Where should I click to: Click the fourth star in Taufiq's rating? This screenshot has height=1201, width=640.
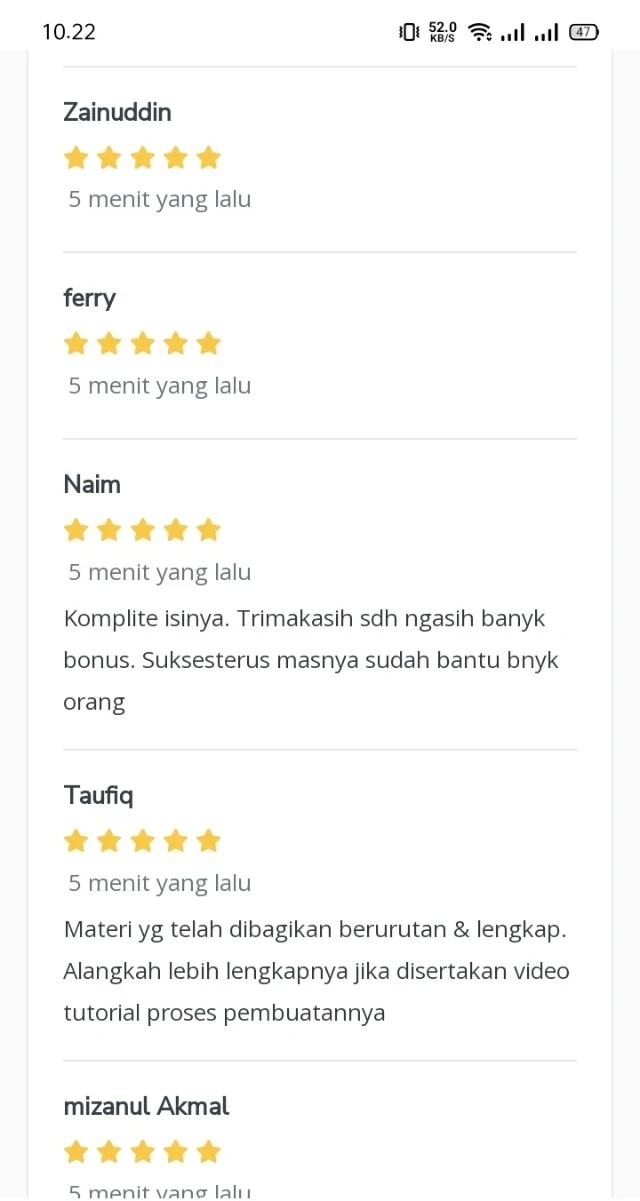pos(175,841)
